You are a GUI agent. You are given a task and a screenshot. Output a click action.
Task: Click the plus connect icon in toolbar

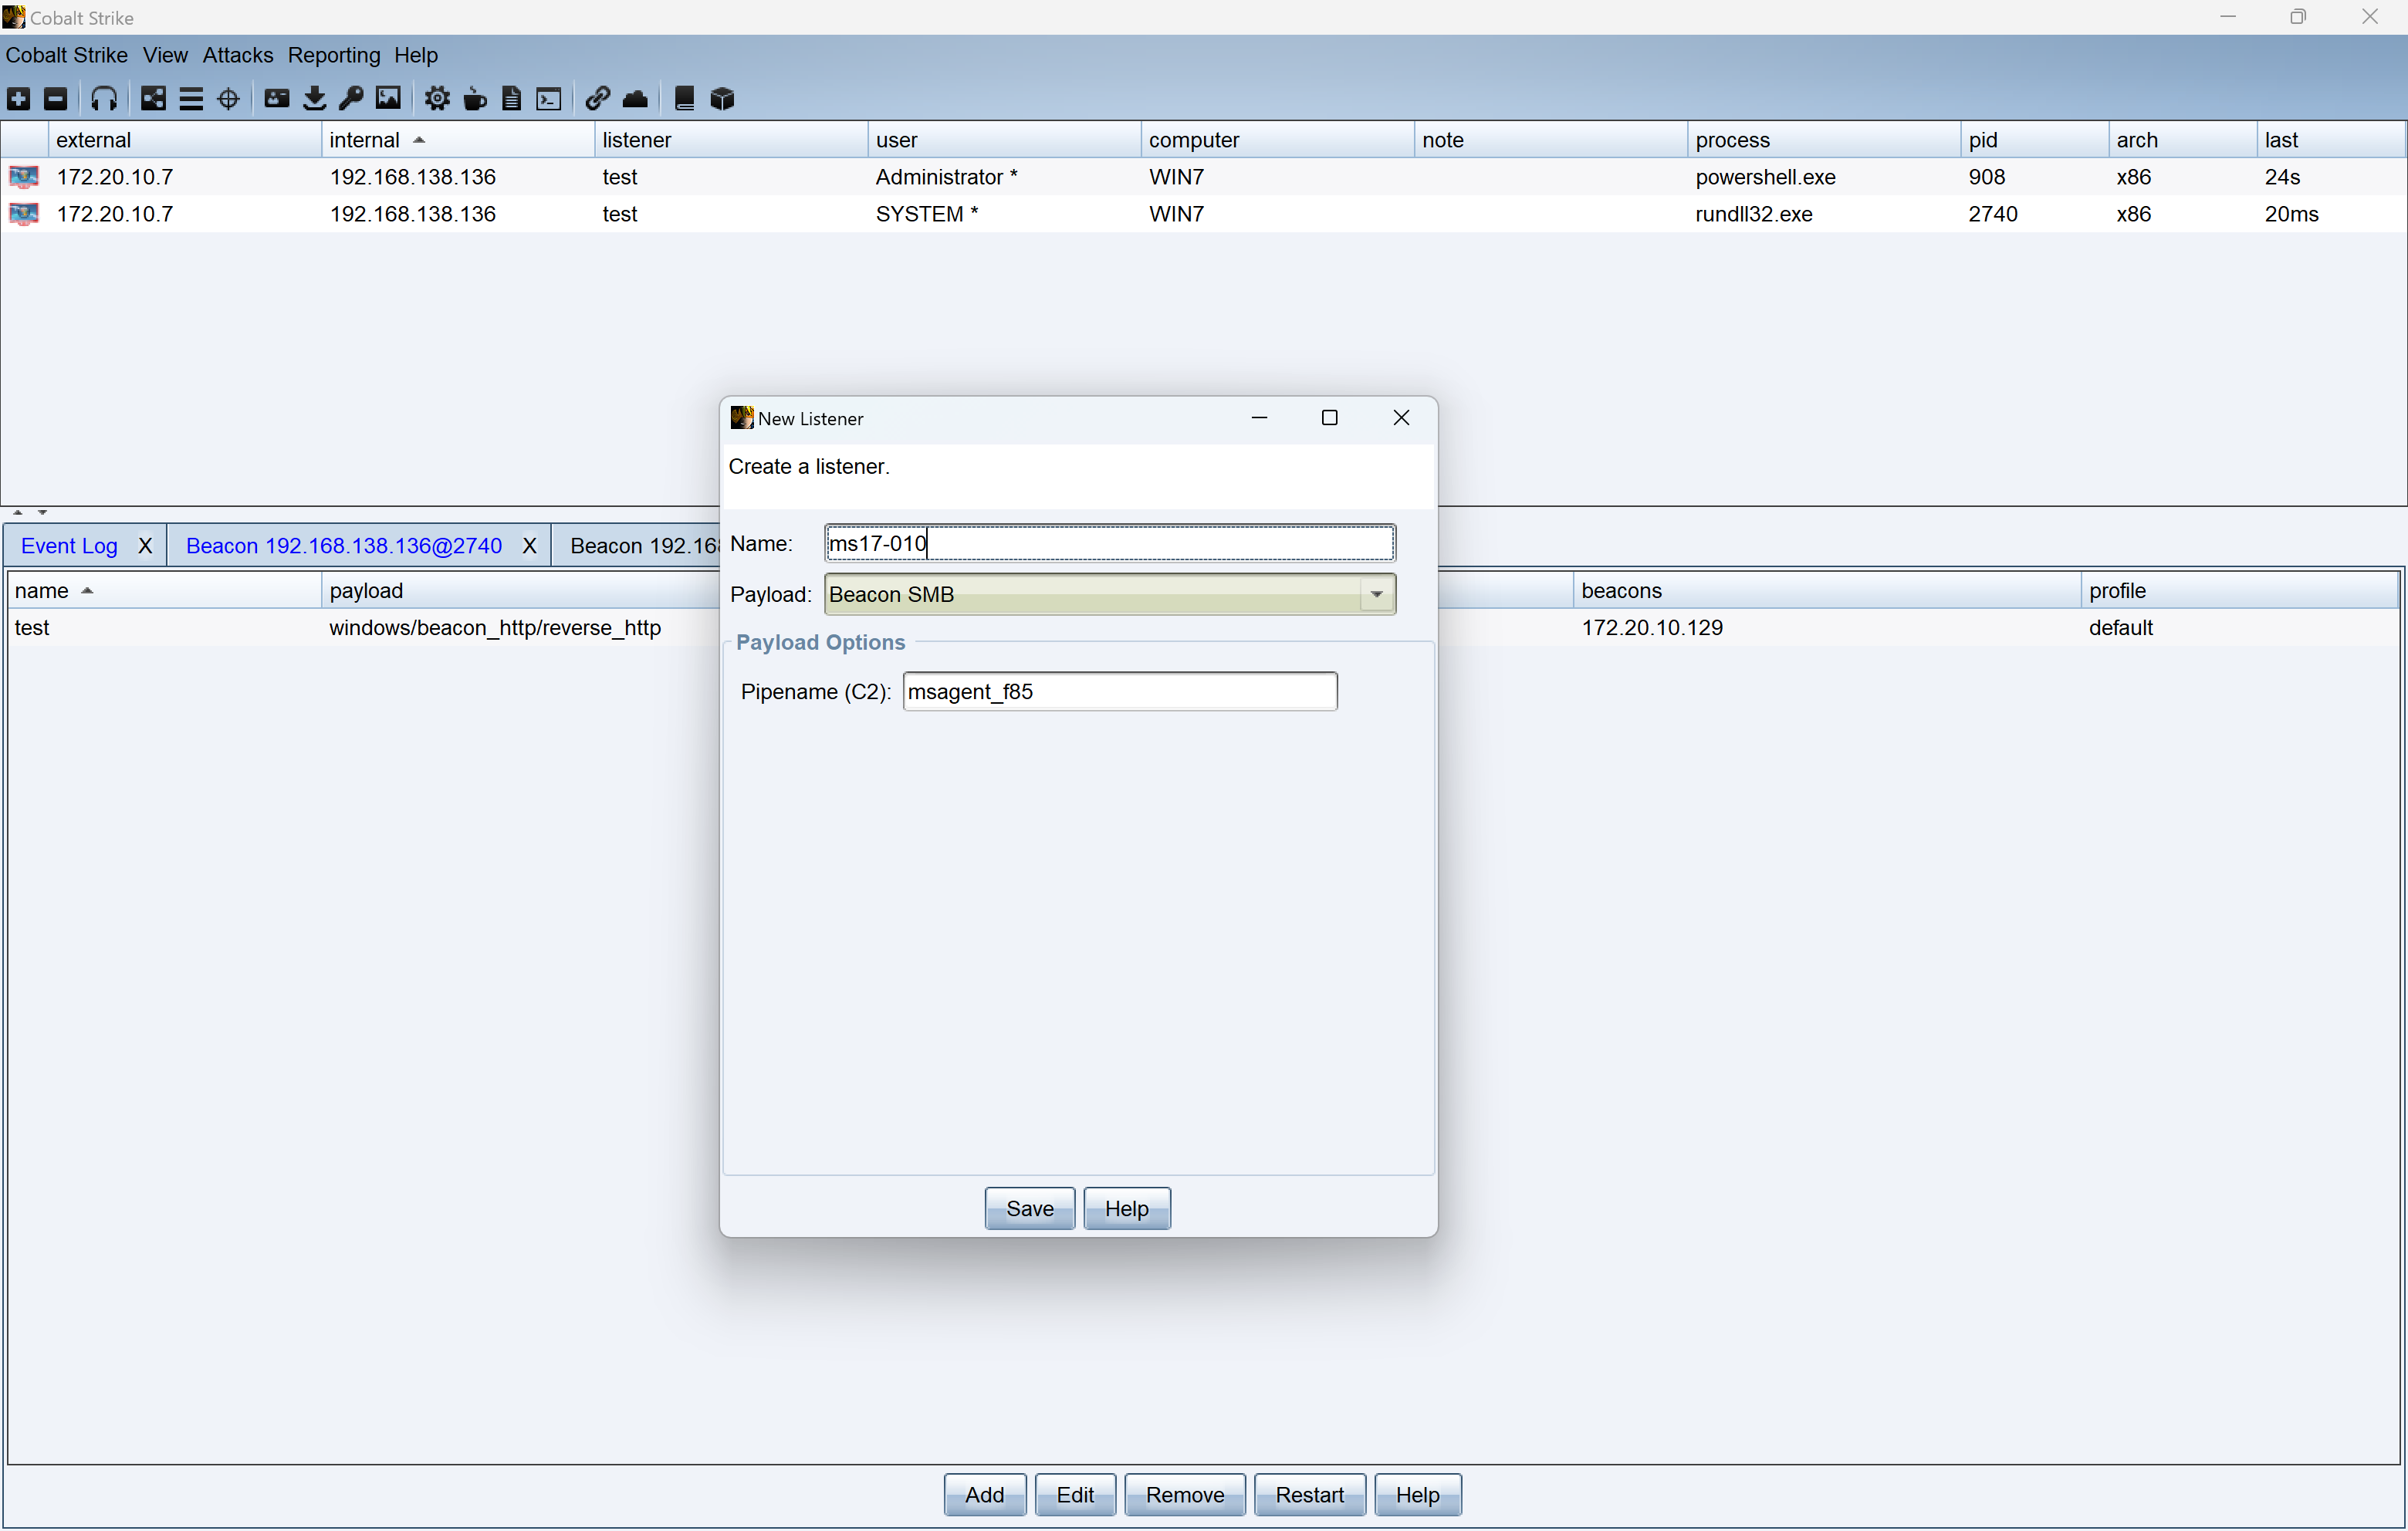tap(19, 98)
